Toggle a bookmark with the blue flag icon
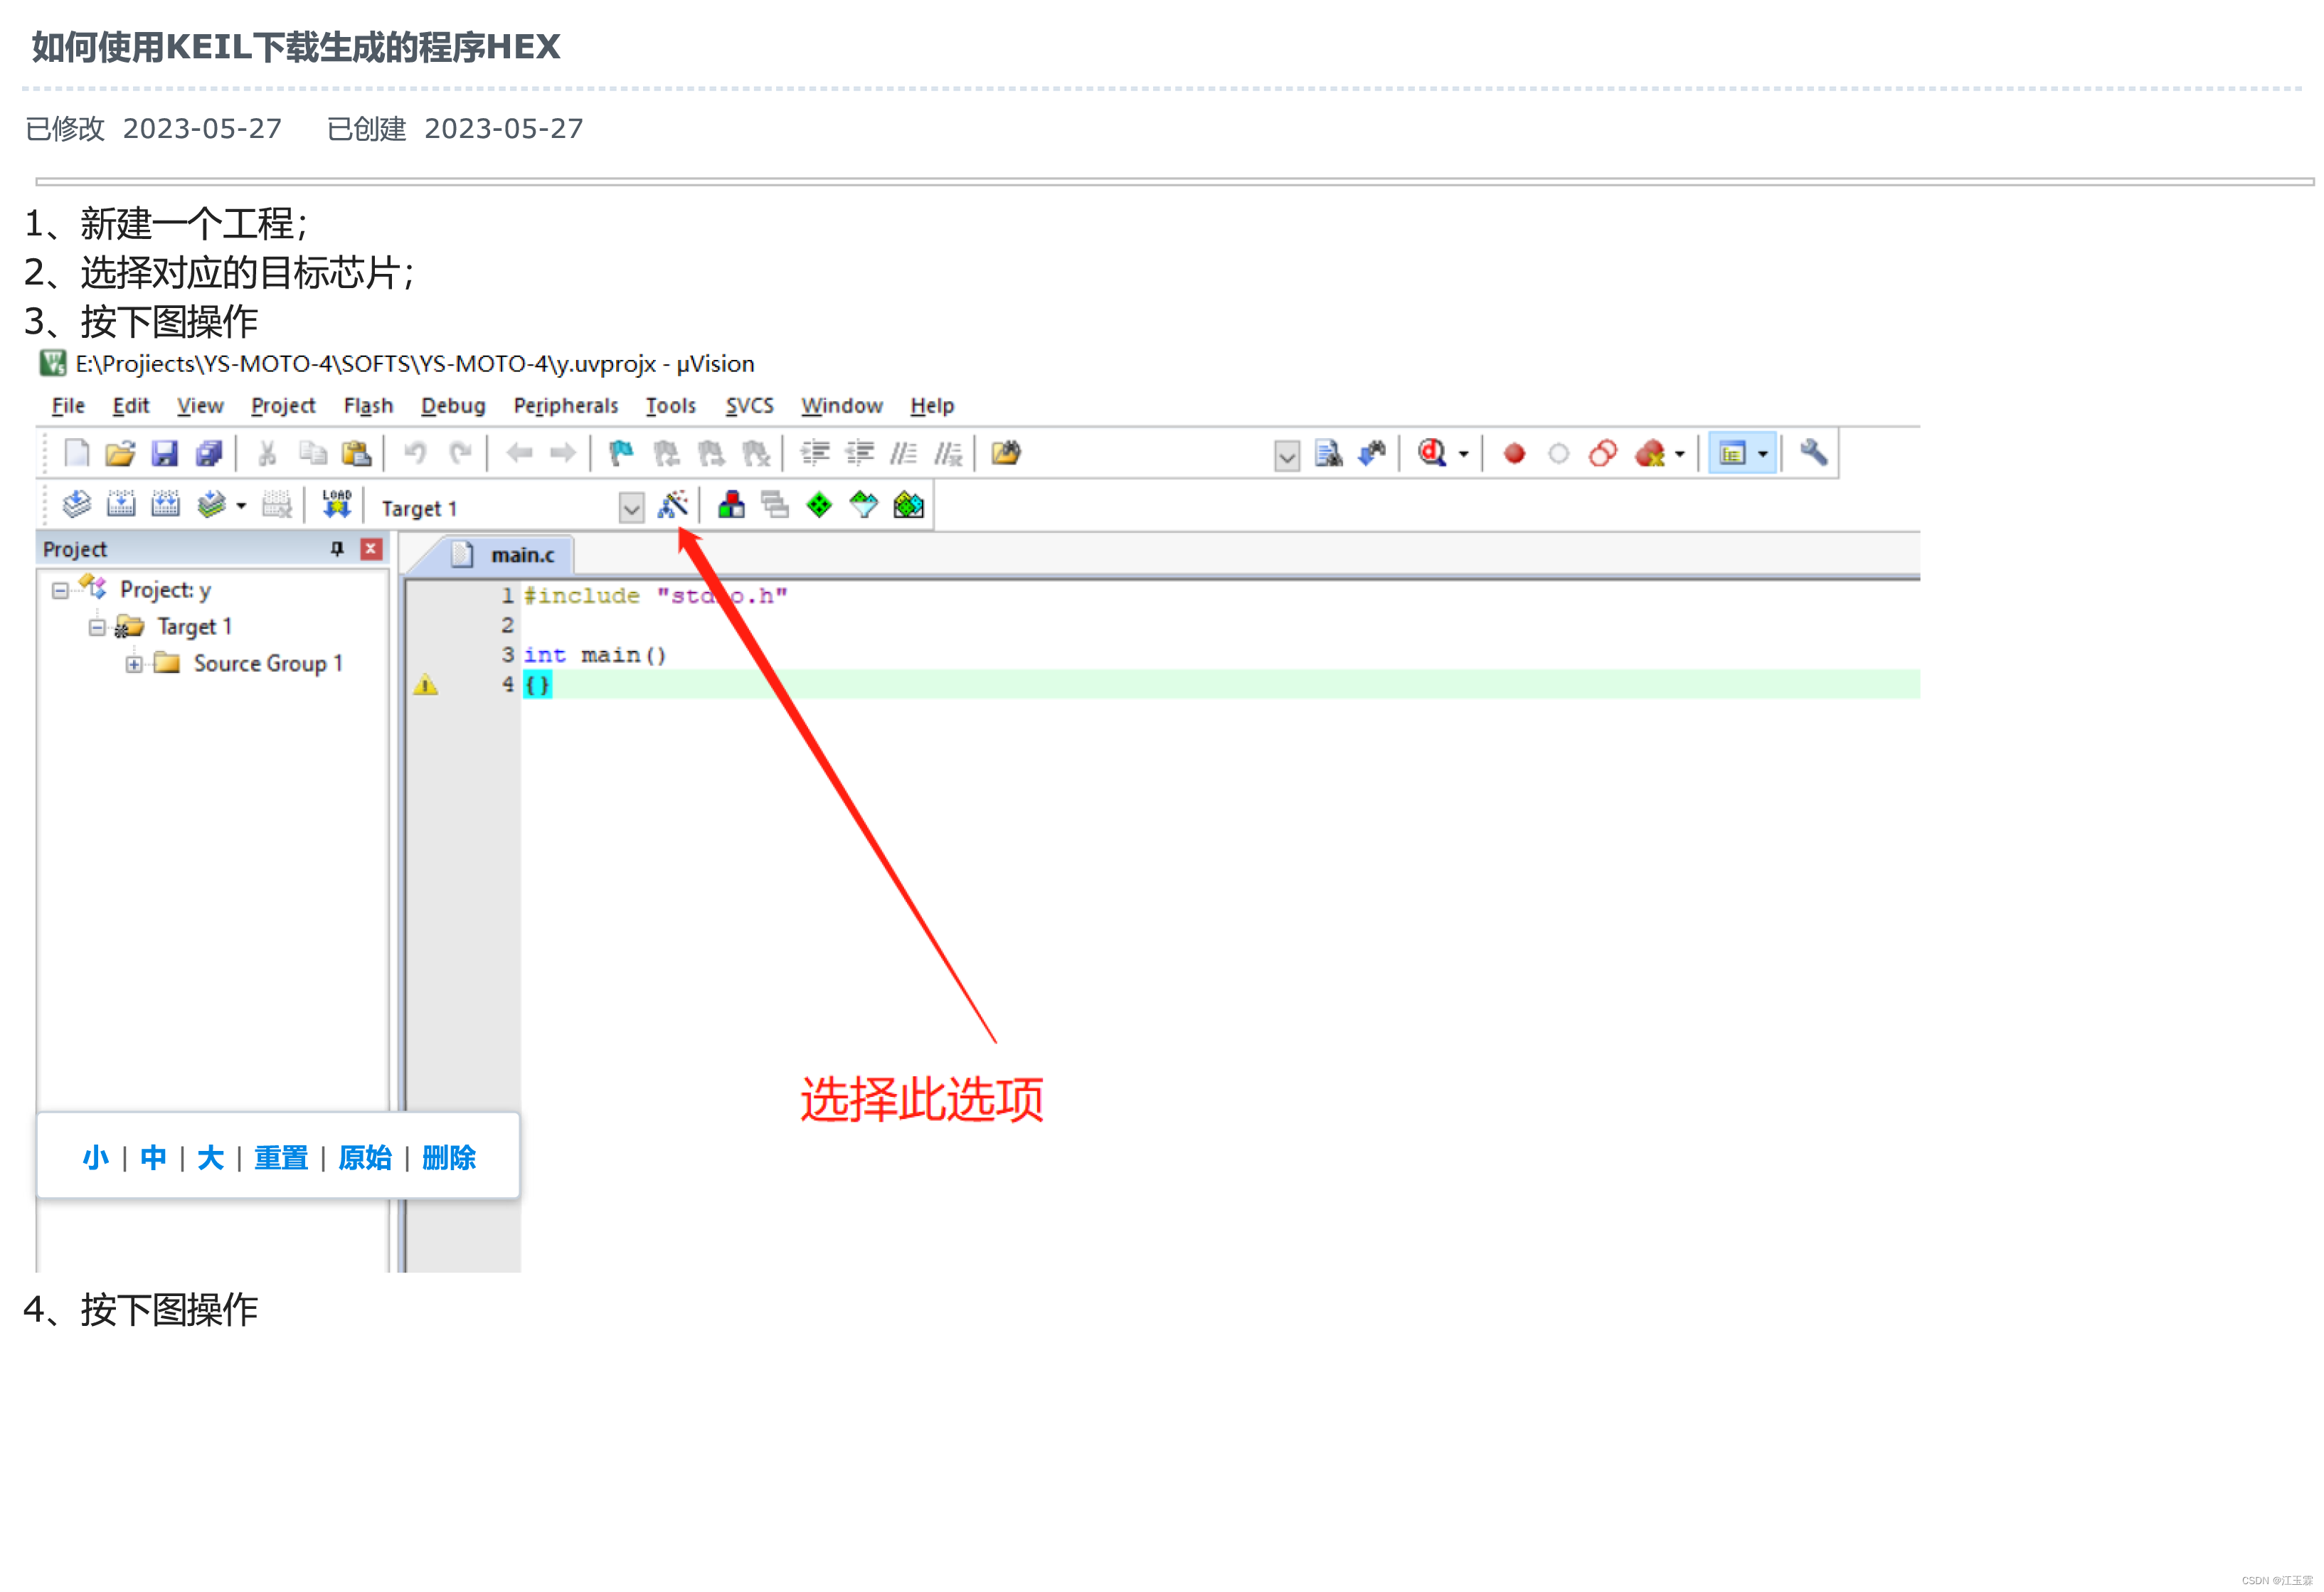 [620, 453]
